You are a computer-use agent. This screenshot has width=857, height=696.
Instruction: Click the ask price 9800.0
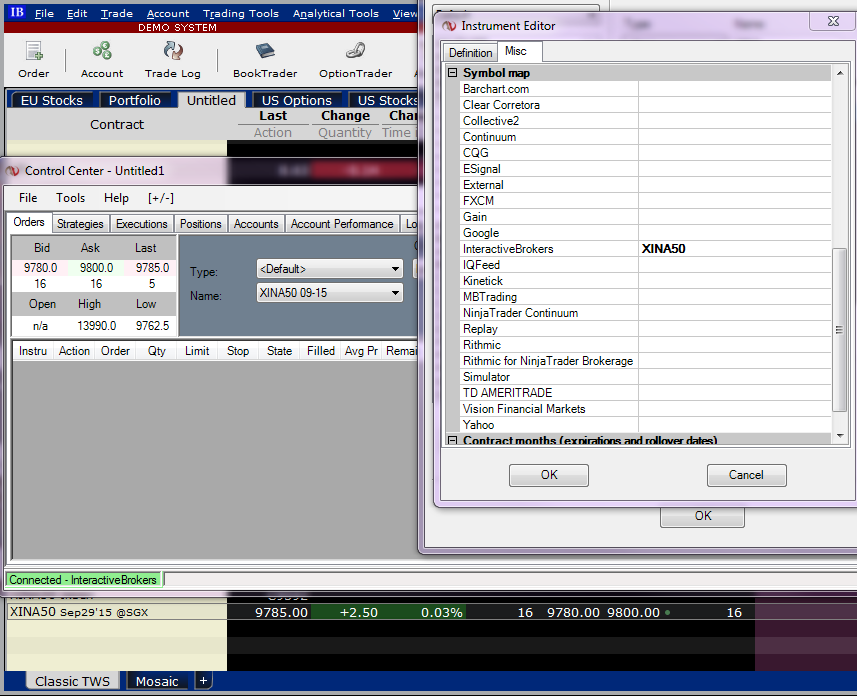click(x=96, y=268)
